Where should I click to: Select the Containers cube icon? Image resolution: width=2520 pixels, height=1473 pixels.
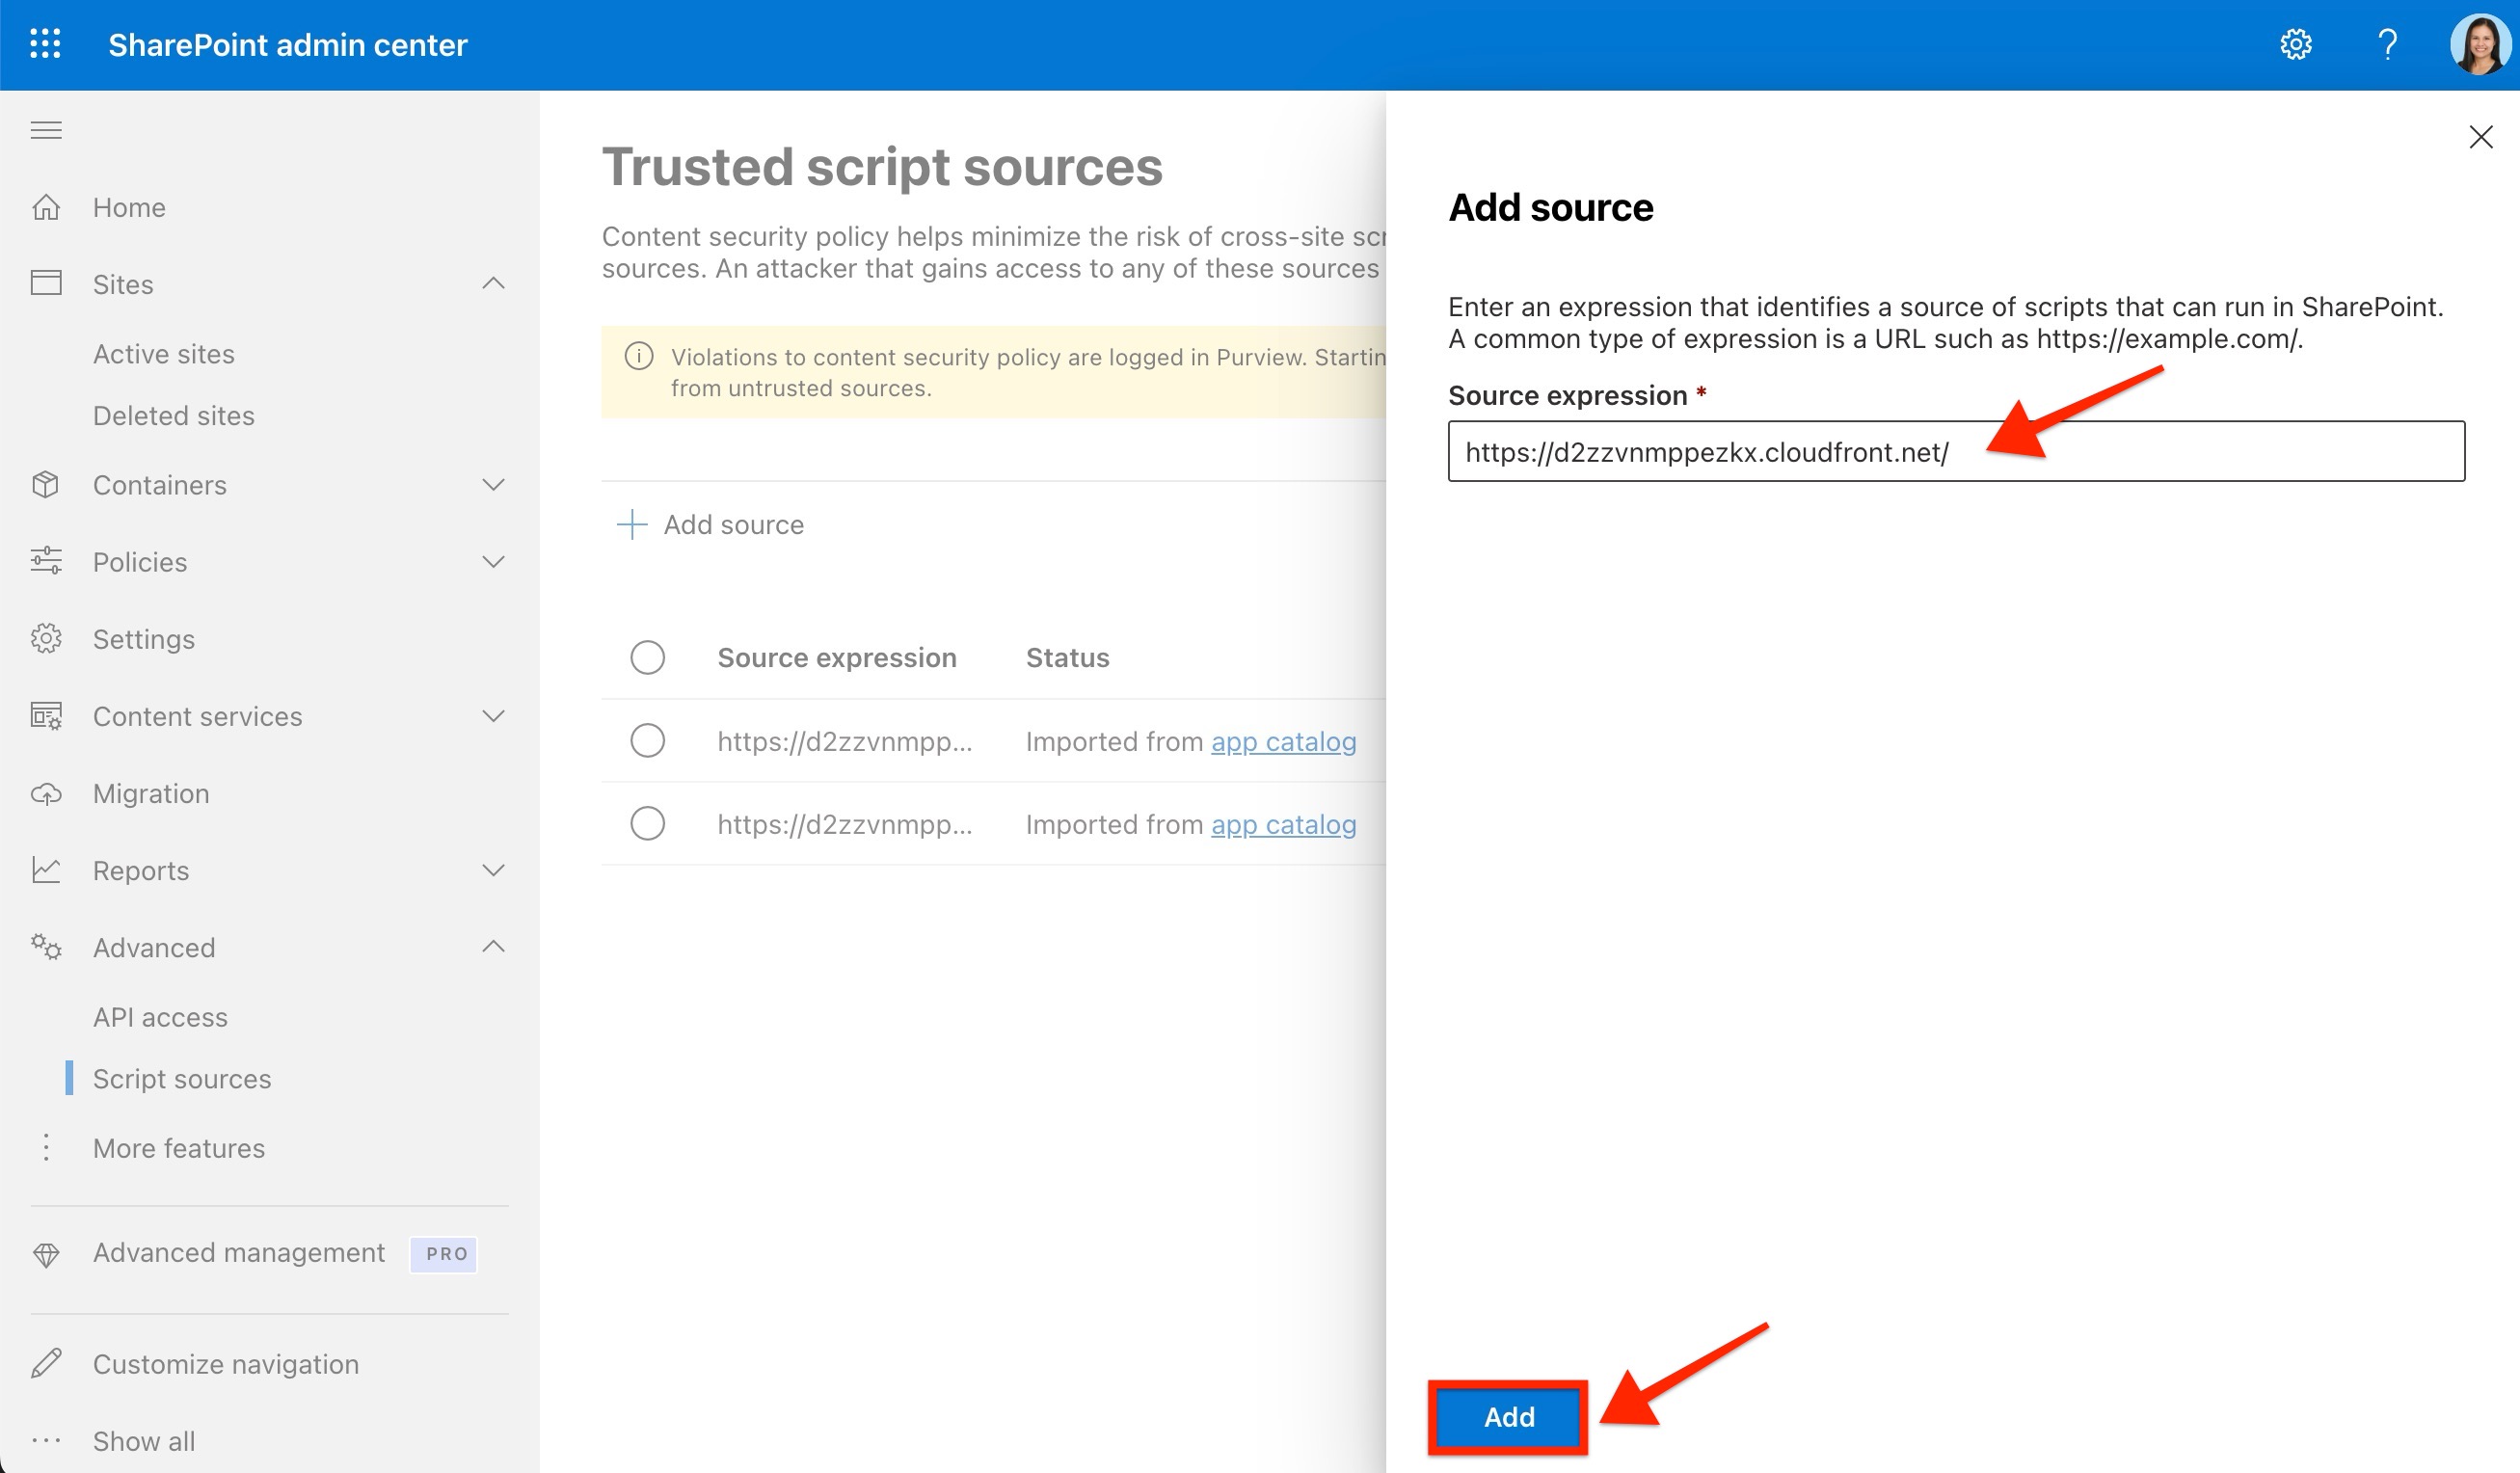[45, 485]
